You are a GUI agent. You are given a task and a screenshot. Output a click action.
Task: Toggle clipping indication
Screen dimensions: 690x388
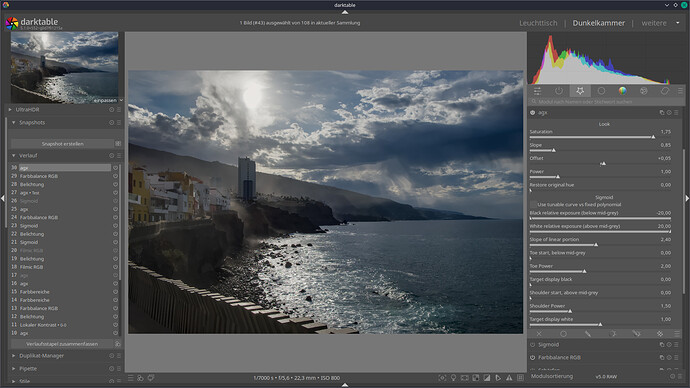(x=487, y=378)
